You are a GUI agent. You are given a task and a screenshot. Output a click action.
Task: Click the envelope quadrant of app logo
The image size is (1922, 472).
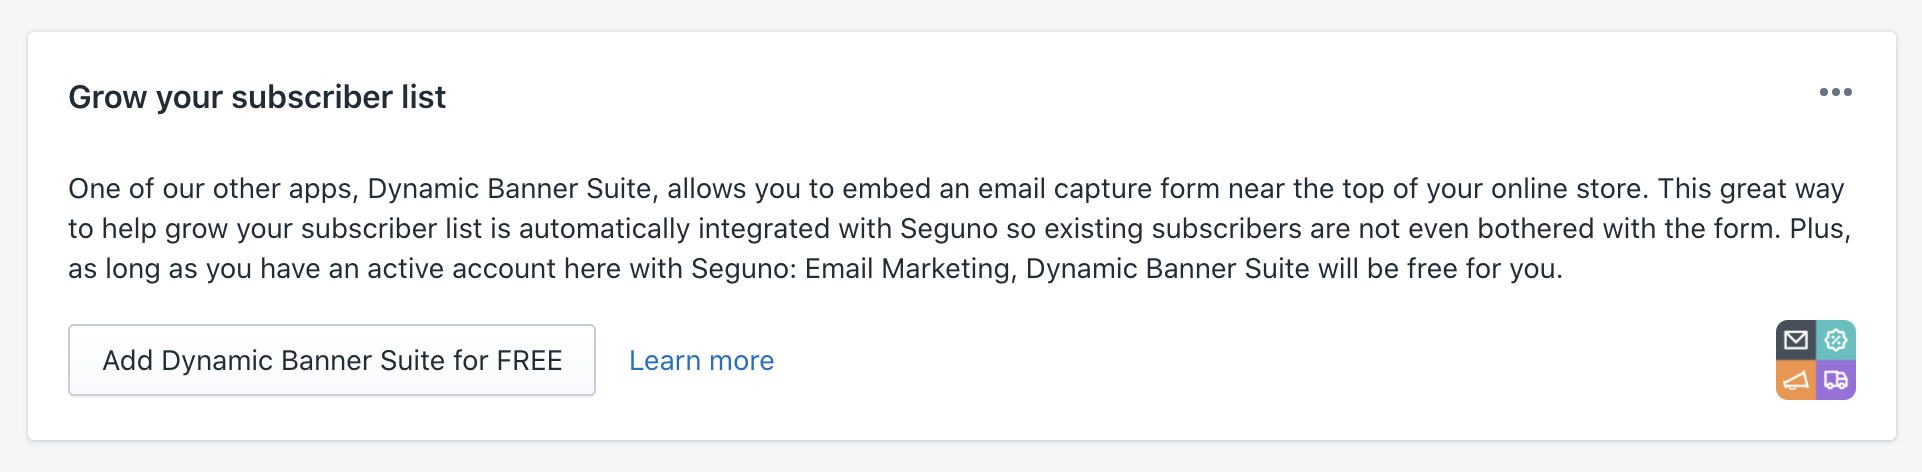pos(1796,340)
